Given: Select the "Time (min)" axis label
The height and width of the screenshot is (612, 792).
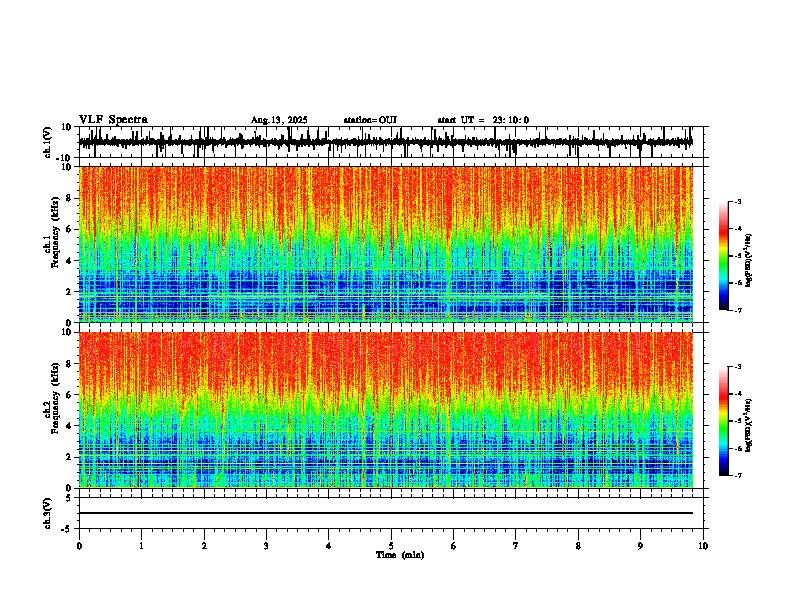Looking at the screenshot, I should coord(400,555).
